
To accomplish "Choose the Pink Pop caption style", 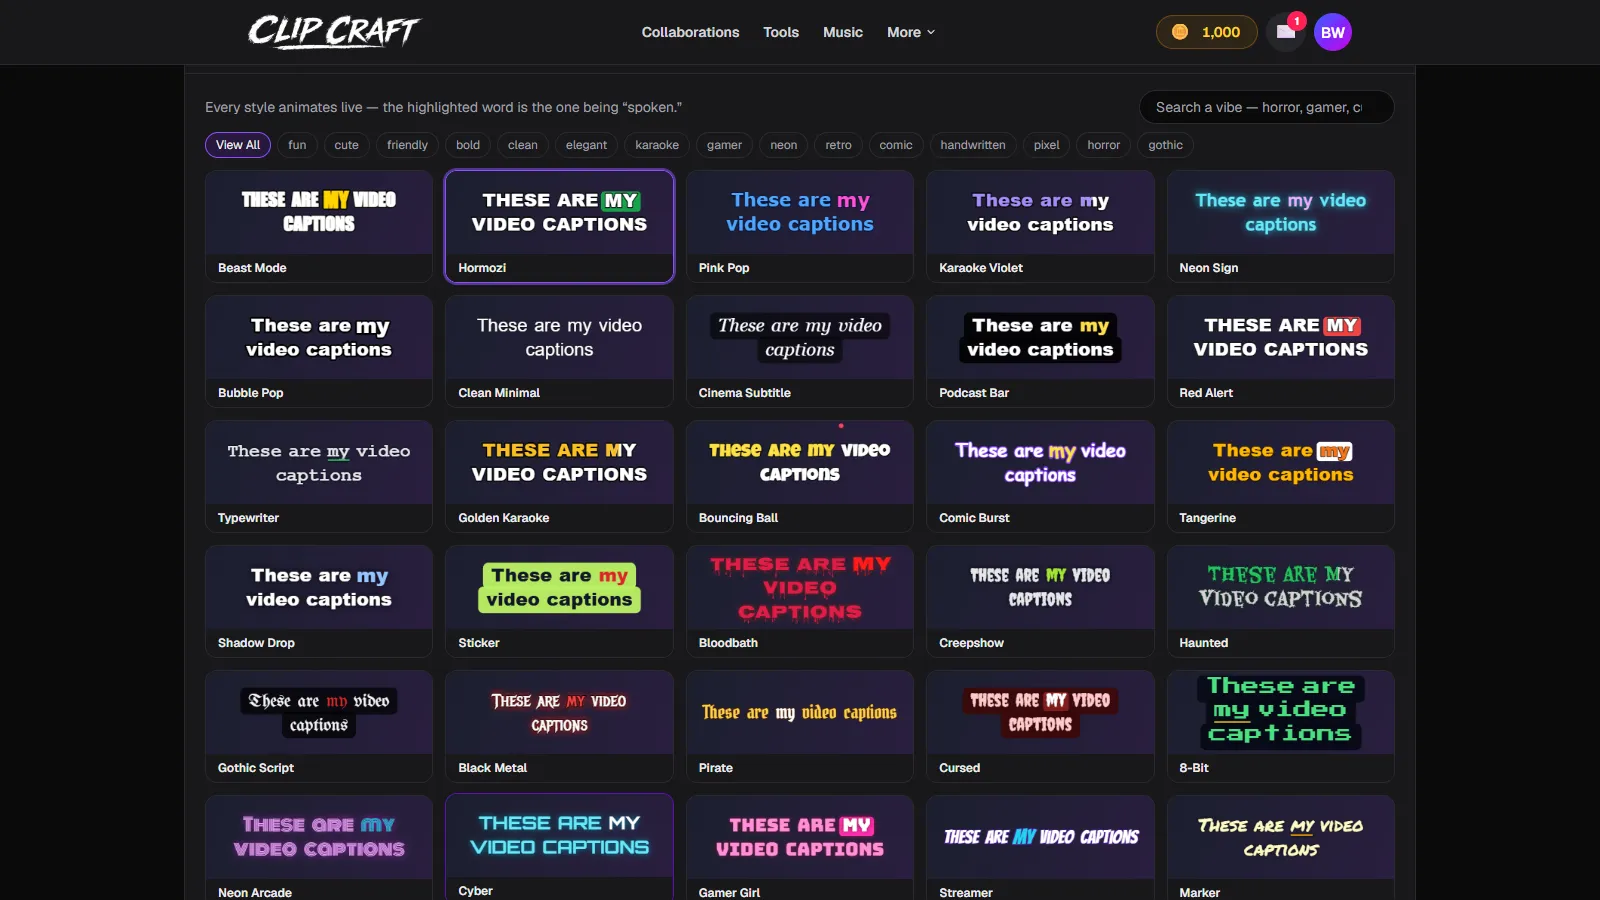I will click(x=800, y=226).
